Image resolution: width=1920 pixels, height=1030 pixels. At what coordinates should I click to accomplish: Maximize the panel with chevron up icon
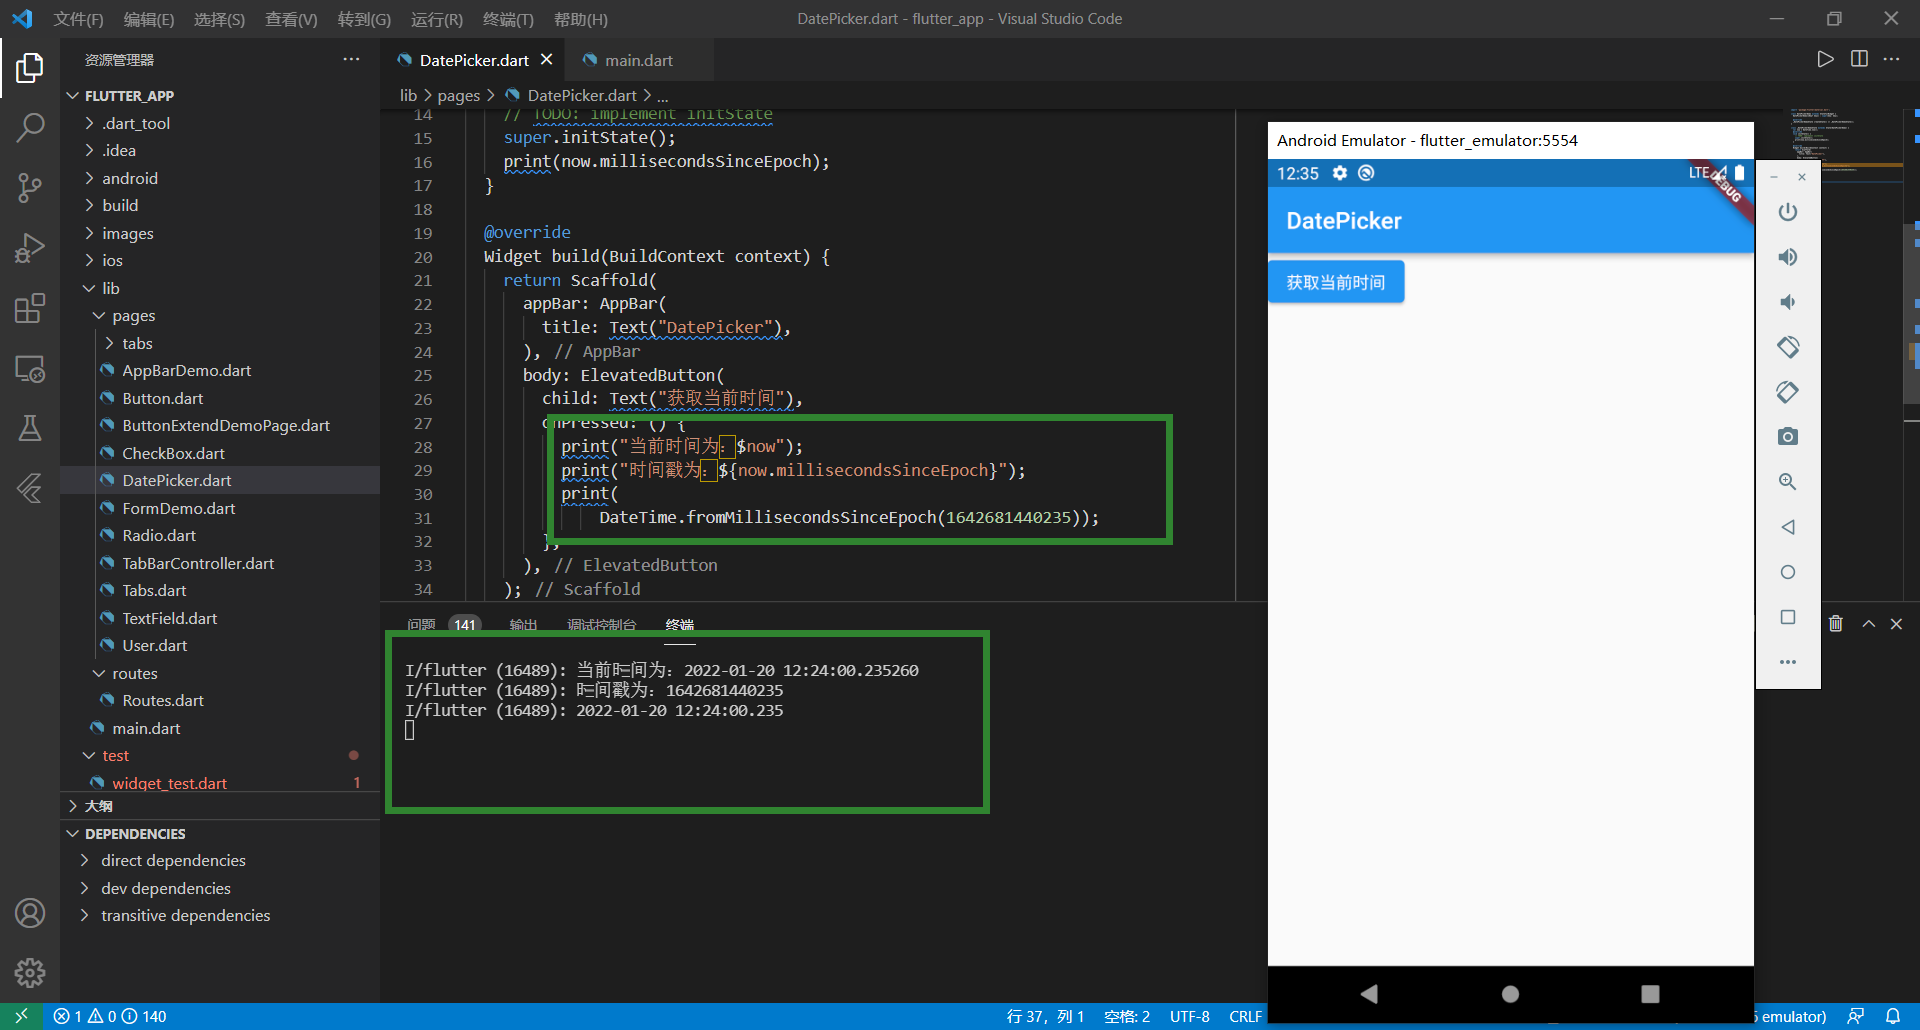click(1869, 624)
